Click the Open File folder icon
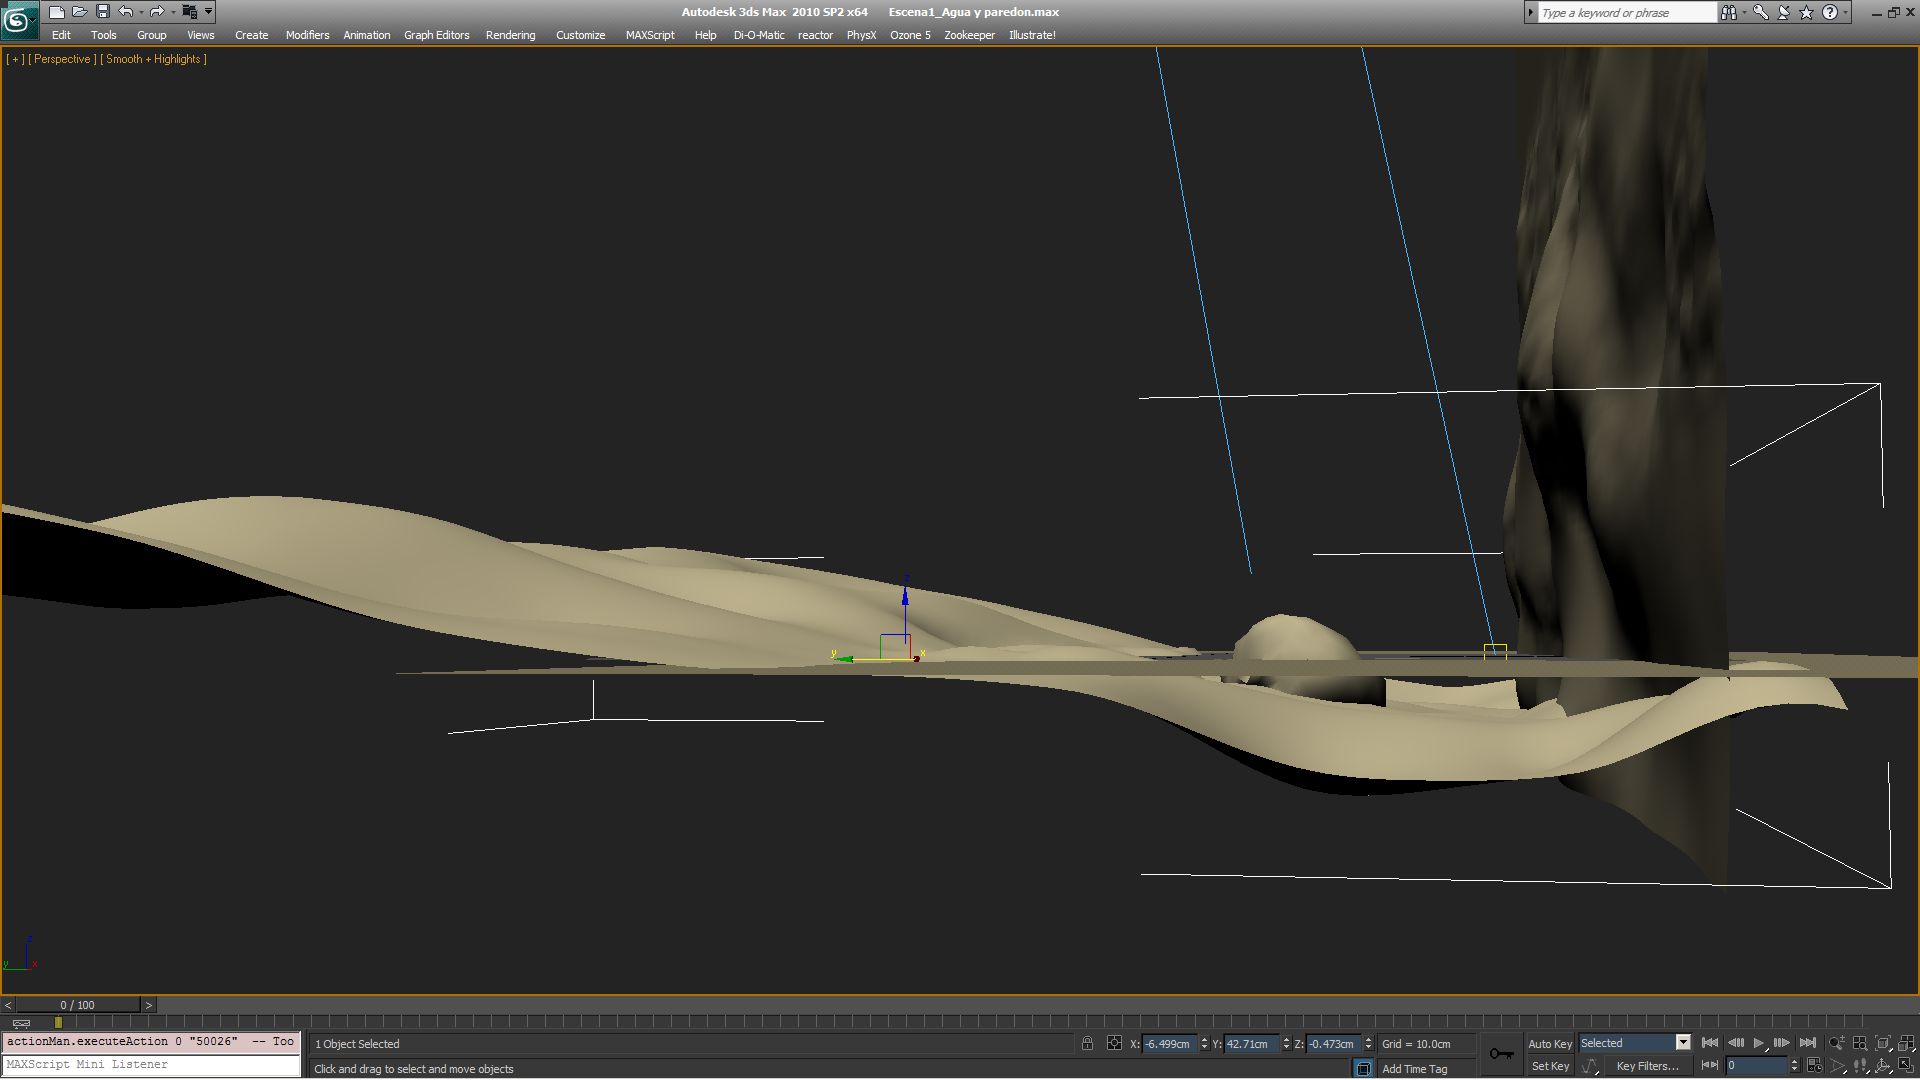The image size is (1920, 1080). click(79, 12)
